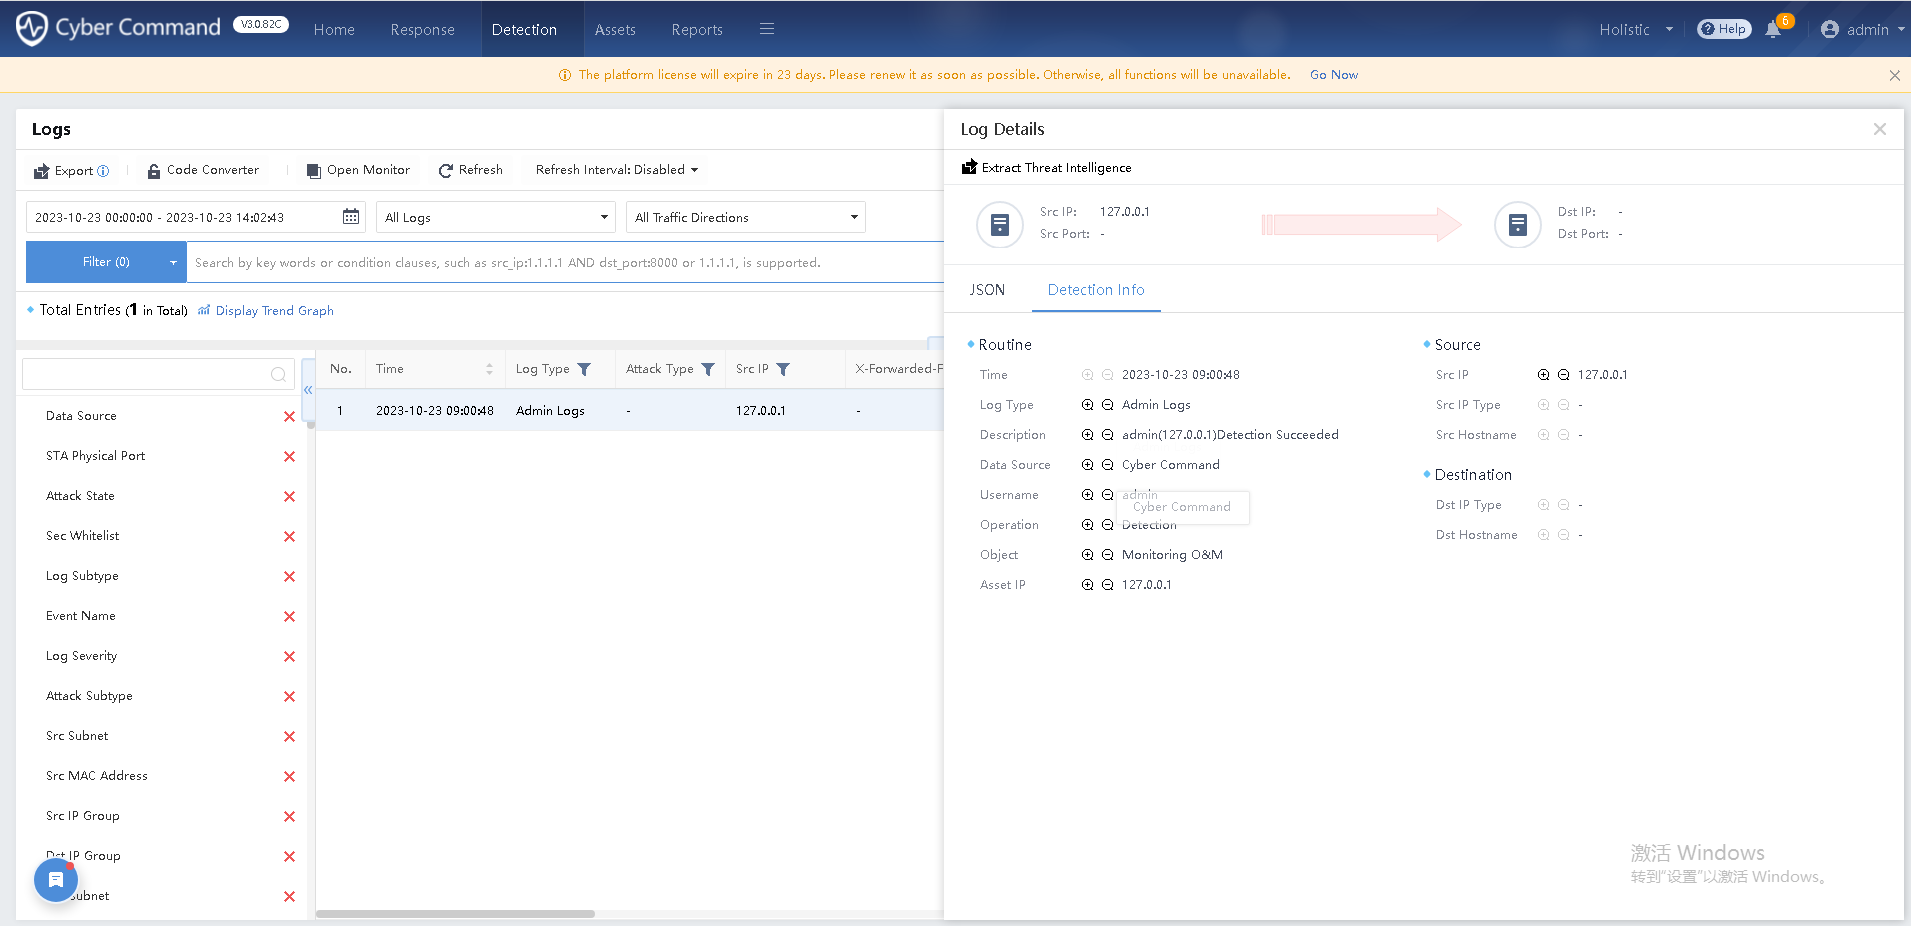Open the Refresh Interval dropdown
Screen dimensions: 1911x926
click(x=616, y=170)
